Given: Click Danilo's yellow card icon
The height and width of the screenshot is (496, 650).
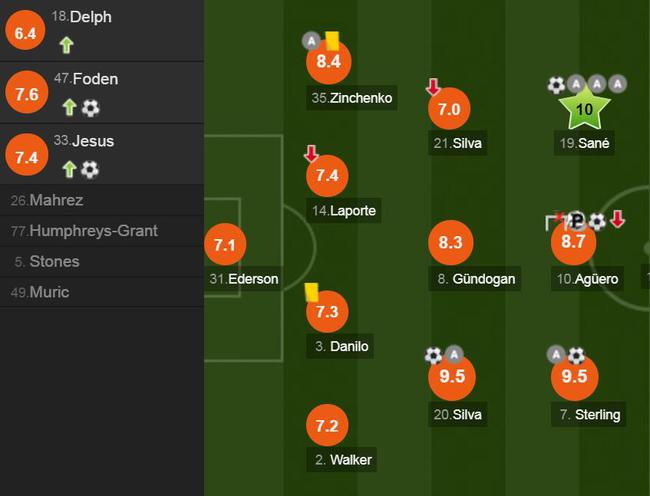Looking at the screenshot, I should (311, 292).
